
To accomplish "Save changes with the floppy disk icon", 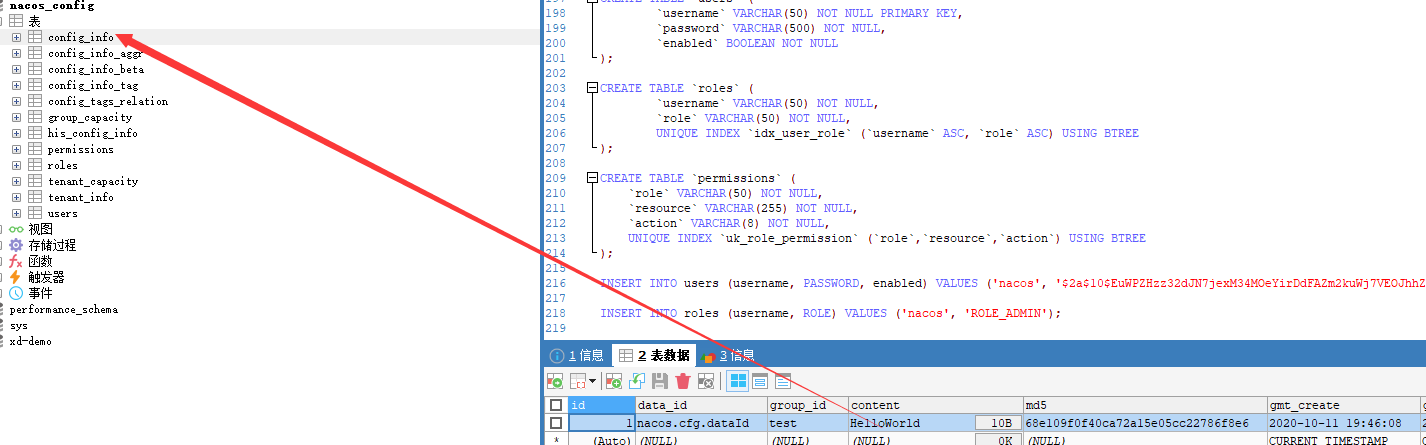I will [x=660, y=381].
